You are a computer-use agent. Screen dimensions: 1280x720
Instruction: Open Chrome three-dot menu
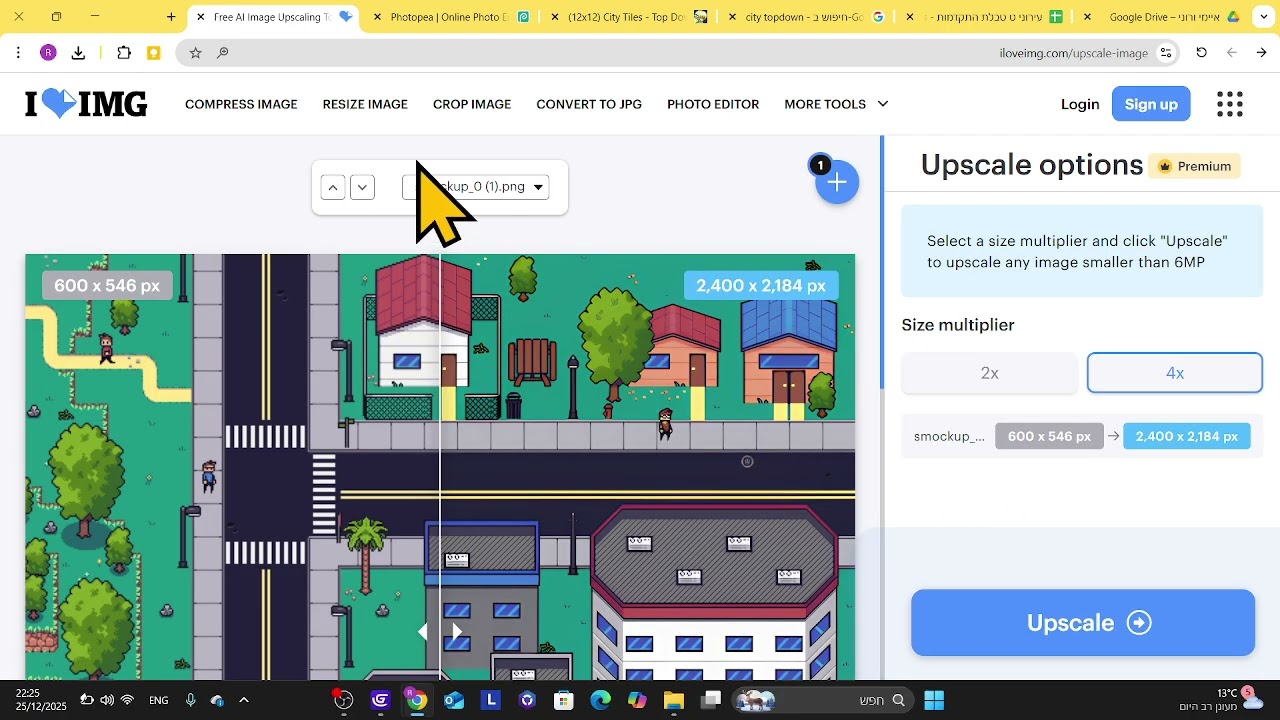pyautogui.click(x=18, y=53)
